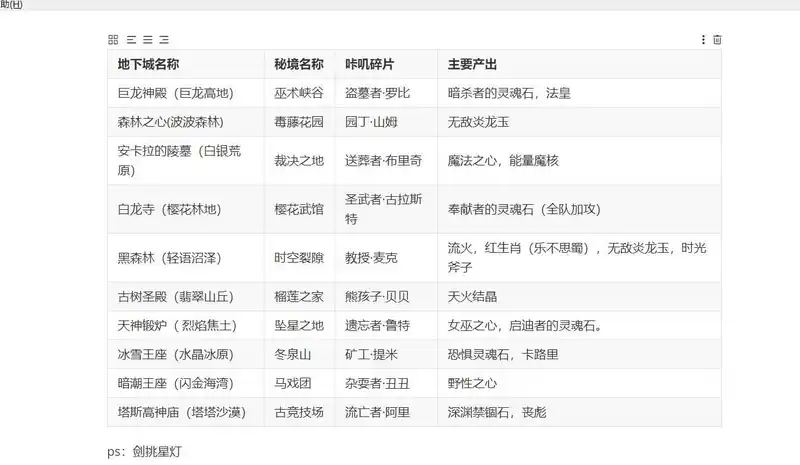Click the 时空裂隙 cell
Viewport: 800px width, 465px height.
coord(299,258)
